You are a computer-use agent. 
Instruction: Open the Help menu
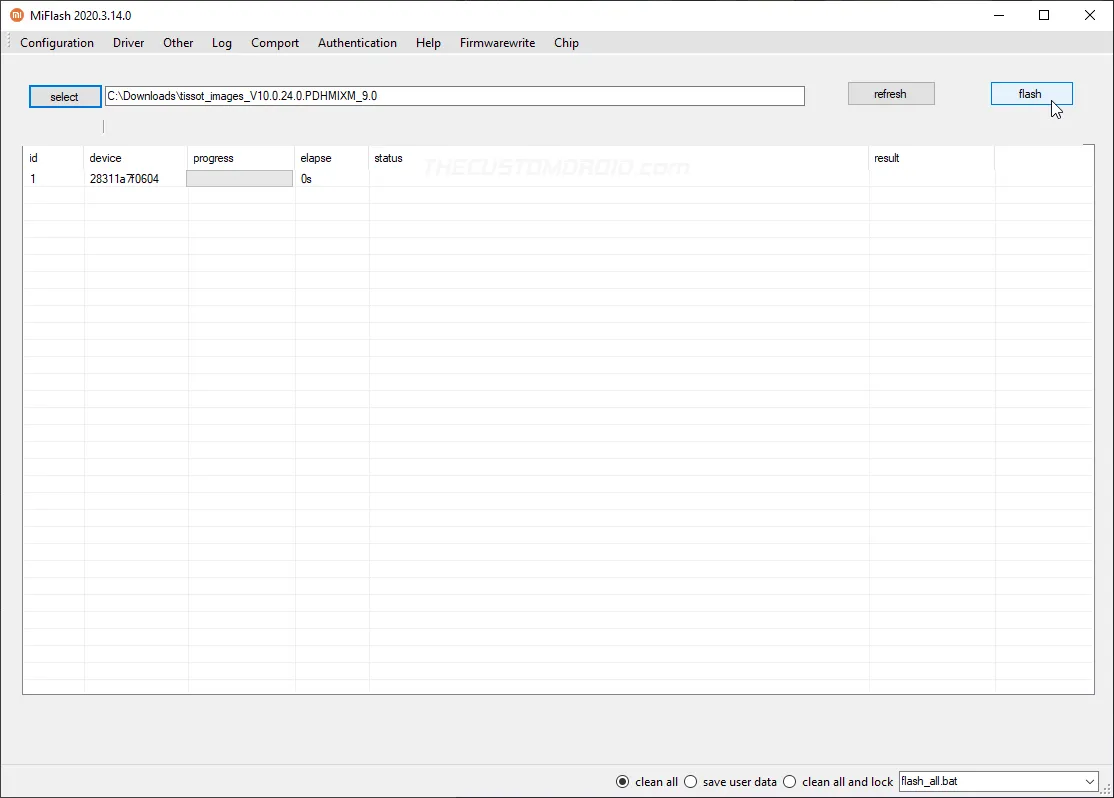click(x=428, y=43)
